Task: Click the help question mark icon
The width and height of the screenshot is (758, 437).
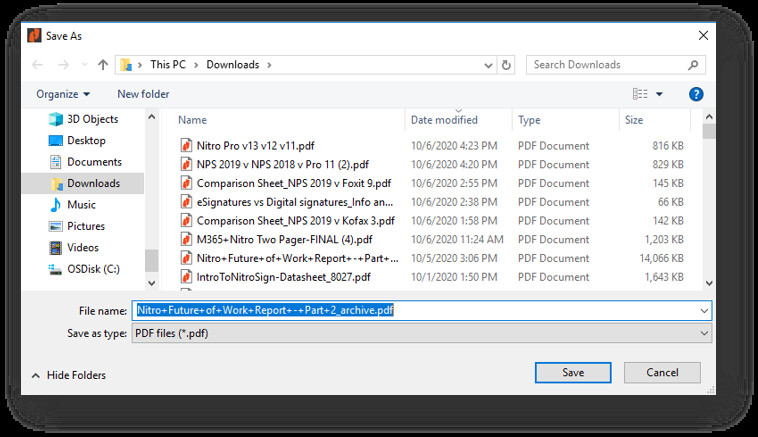Action: tap(696, 94)
